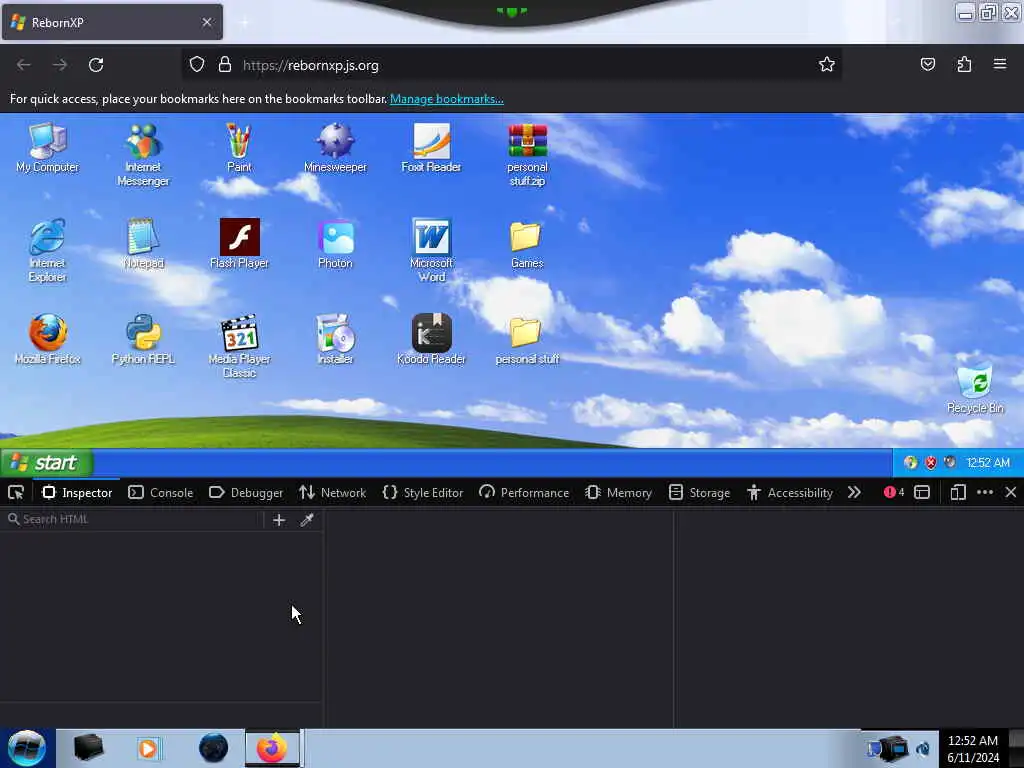Switch to the Console tab
1024x768 pixels.
[x=161, y=492]
